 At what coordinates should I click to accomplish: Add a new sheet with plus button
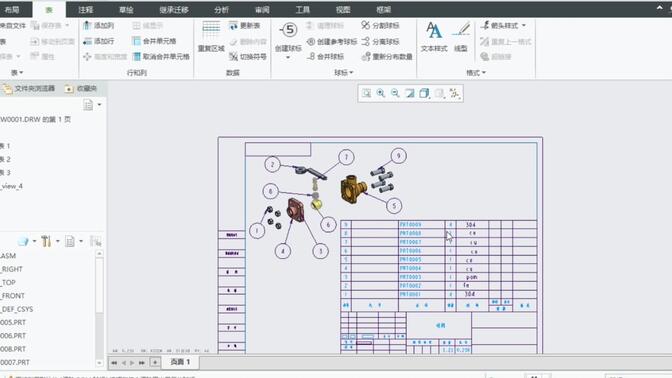[x=155, y=363]
